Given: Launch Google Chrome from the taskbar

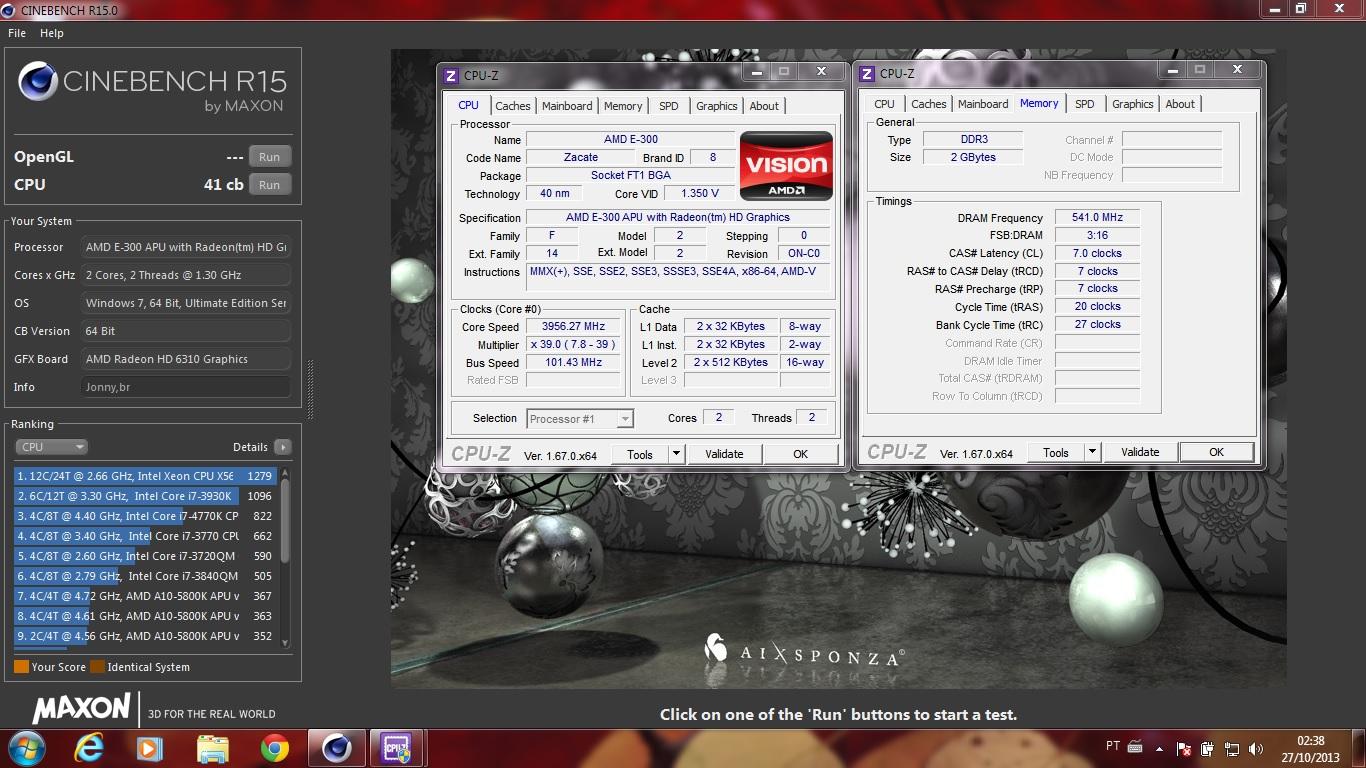Looking at the screenshot, I should (x=274, y=747).
